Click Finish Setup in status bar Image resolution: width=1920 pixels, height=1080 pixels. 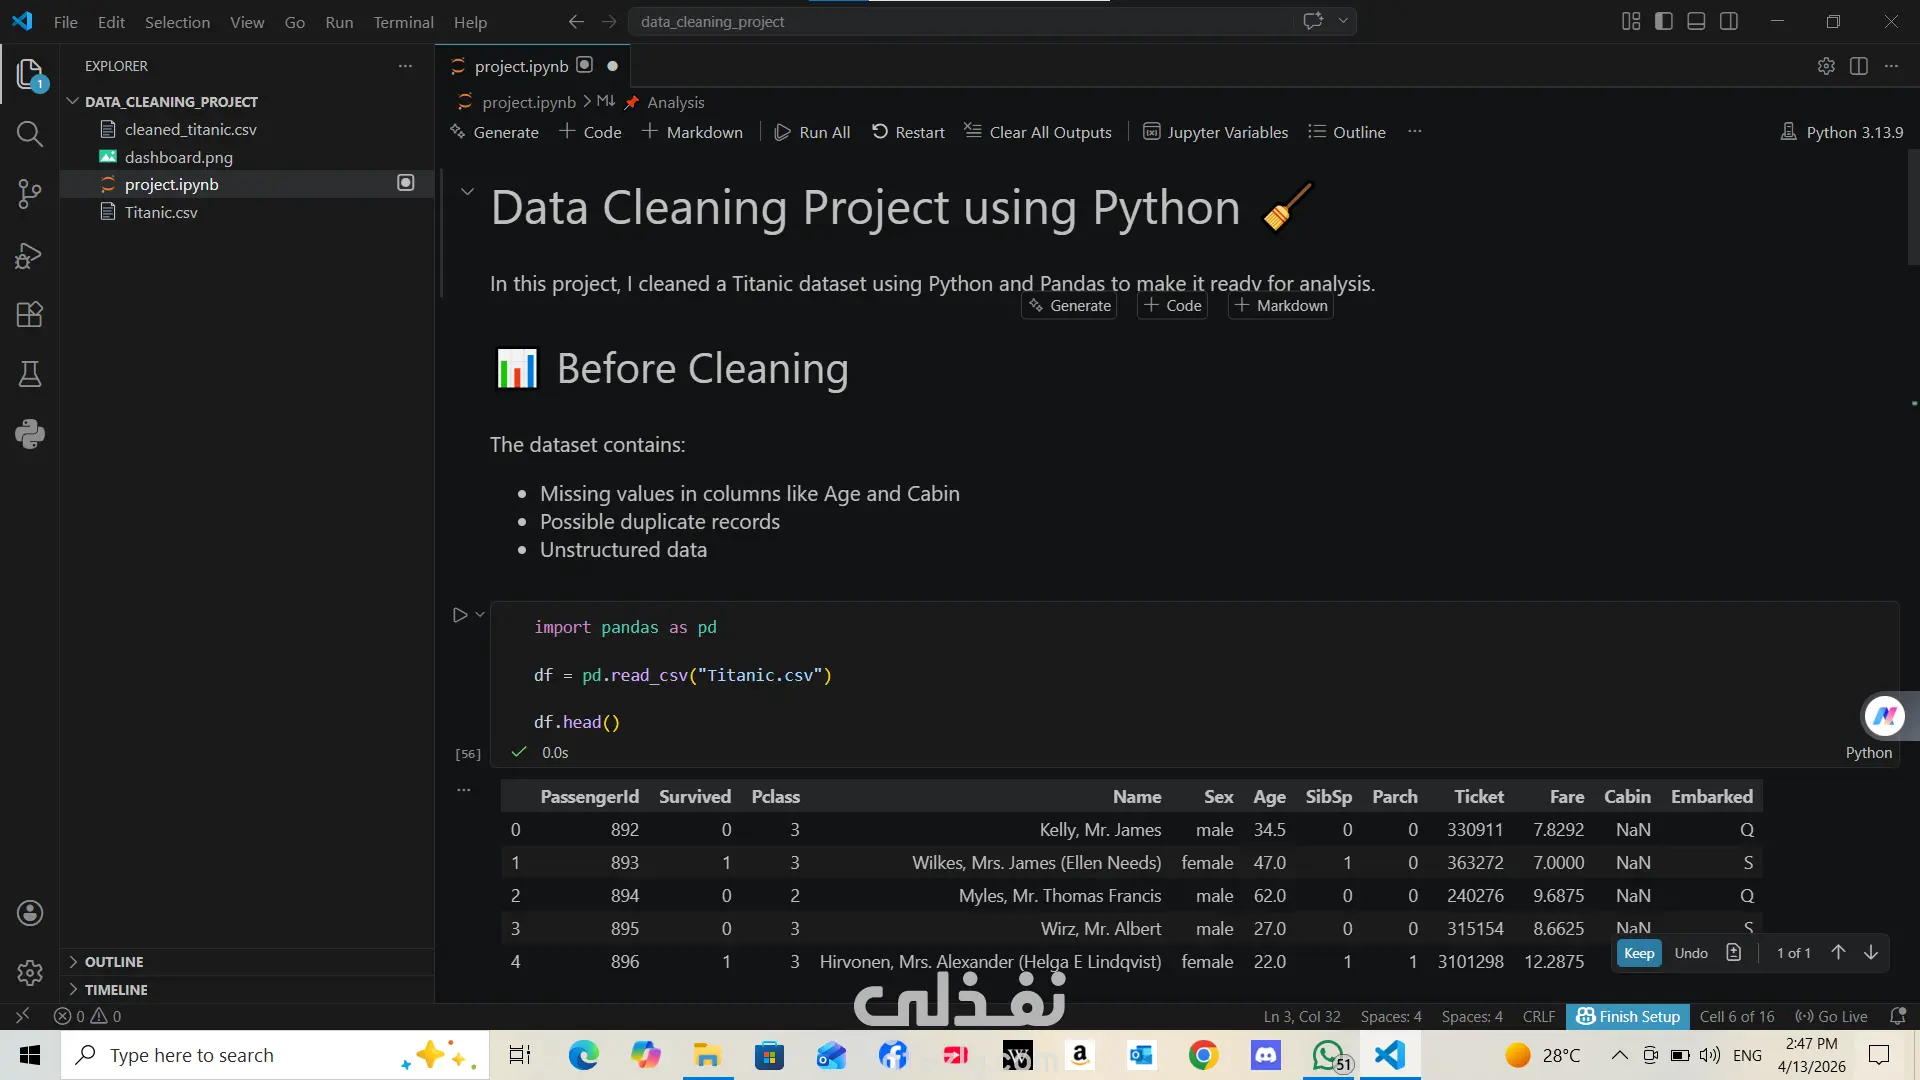coord(1627,1016)
